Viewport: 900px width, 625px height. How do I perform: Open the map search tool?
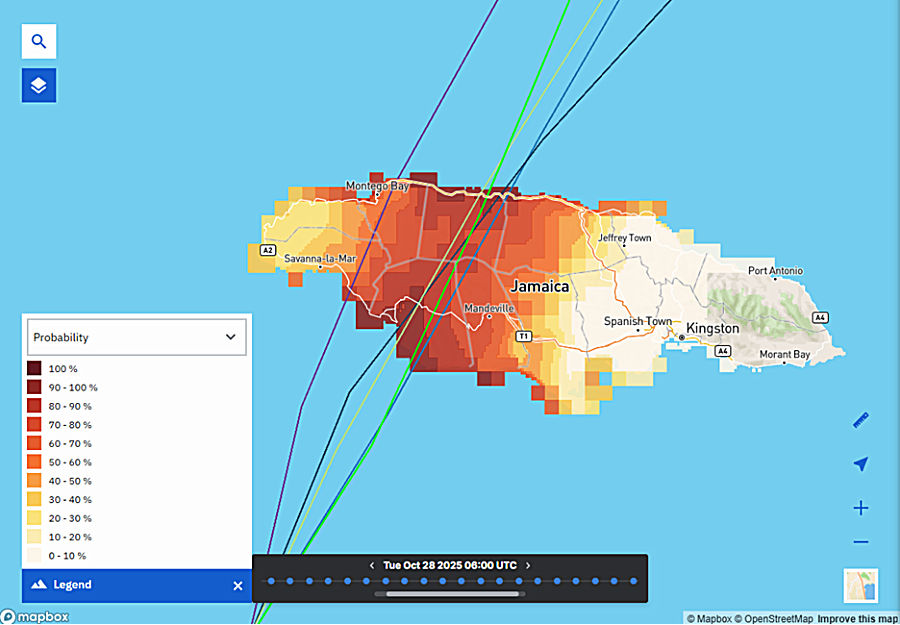[x=38, y=41]
